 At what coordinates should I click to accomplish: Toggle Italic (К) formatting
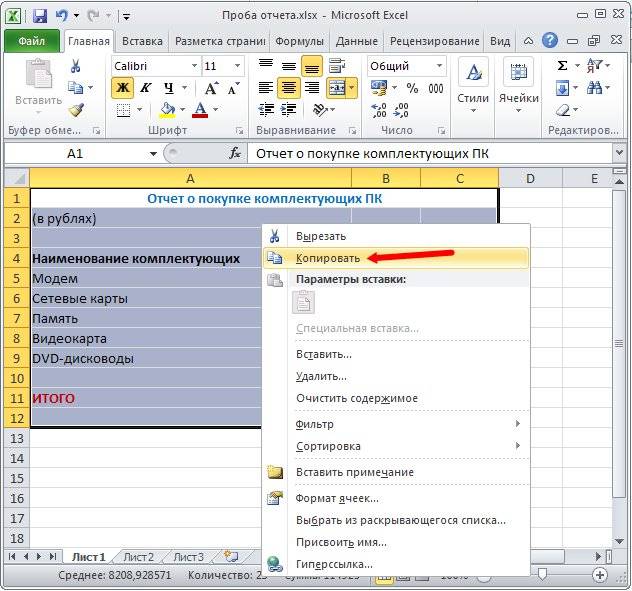click(146, 88)
